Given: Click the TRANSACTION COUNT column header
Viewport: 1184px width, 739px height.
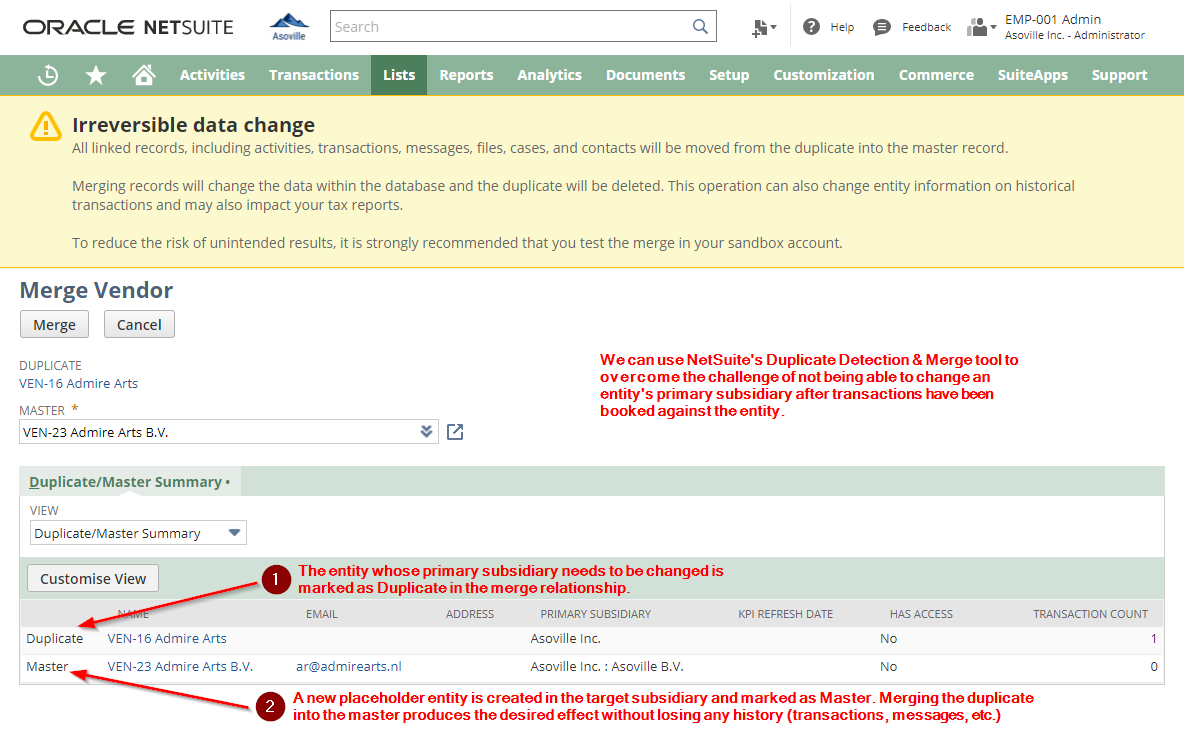Looking at the screenshot, I should tap(1090, 614).
